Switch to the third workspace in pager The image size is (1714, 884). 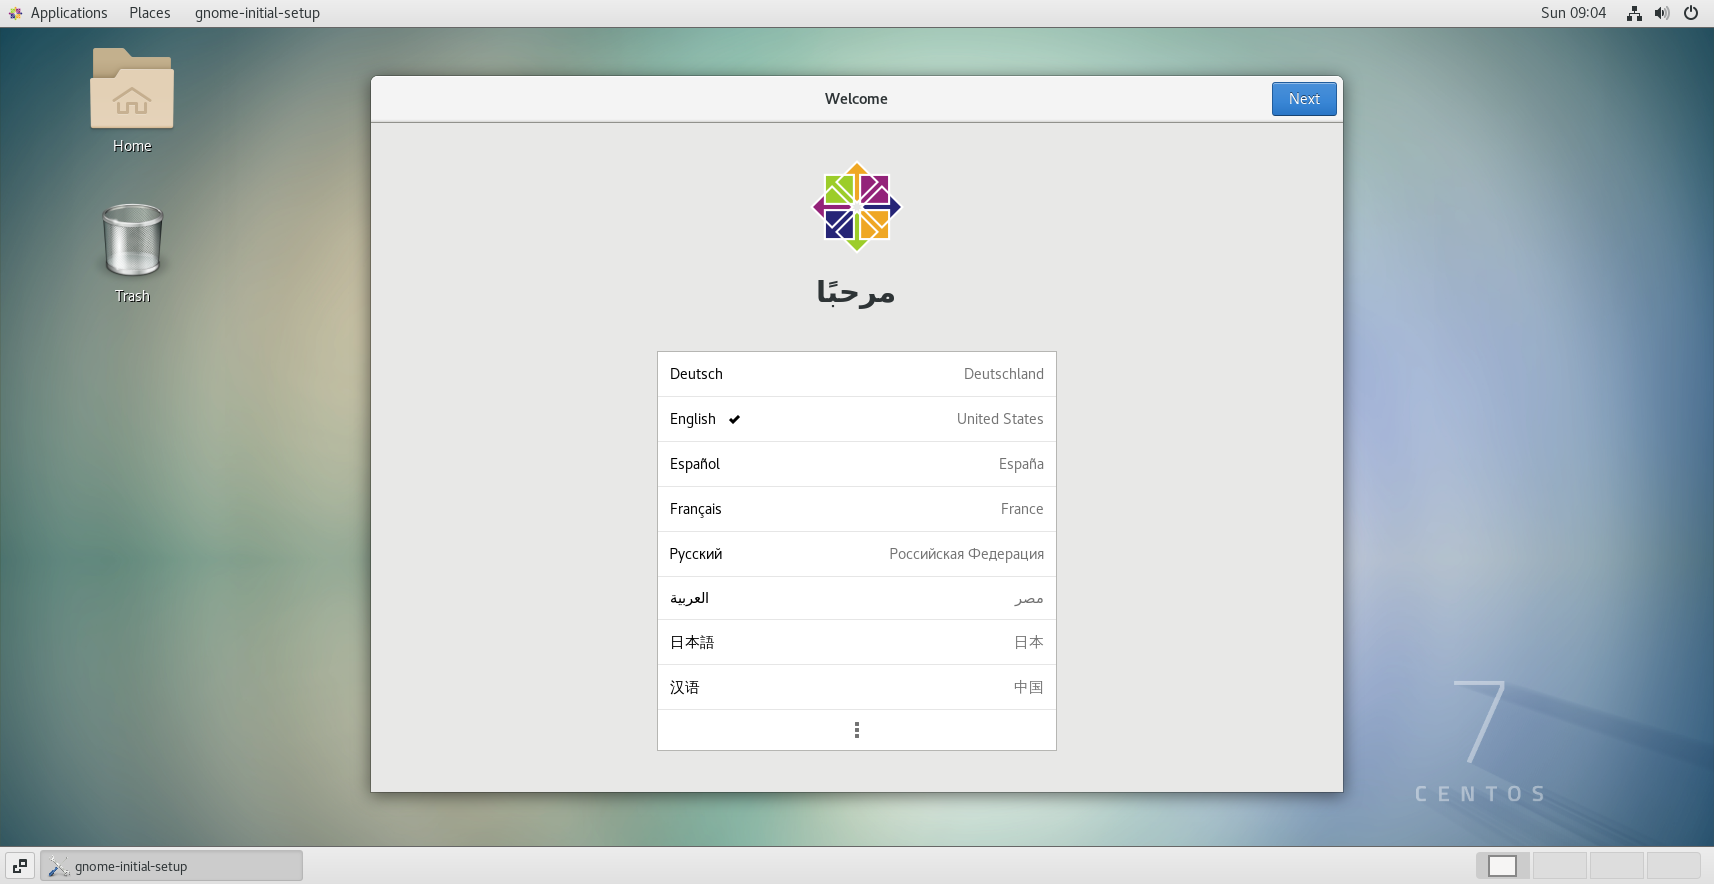(x=1617, y=866)
